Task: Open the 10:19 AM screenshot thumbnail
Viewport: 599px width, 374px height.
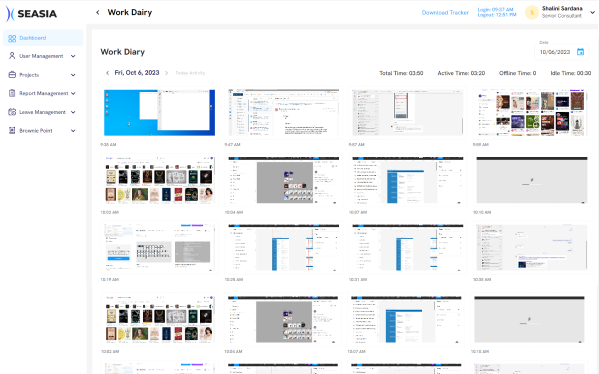Action: pos(159,248)
